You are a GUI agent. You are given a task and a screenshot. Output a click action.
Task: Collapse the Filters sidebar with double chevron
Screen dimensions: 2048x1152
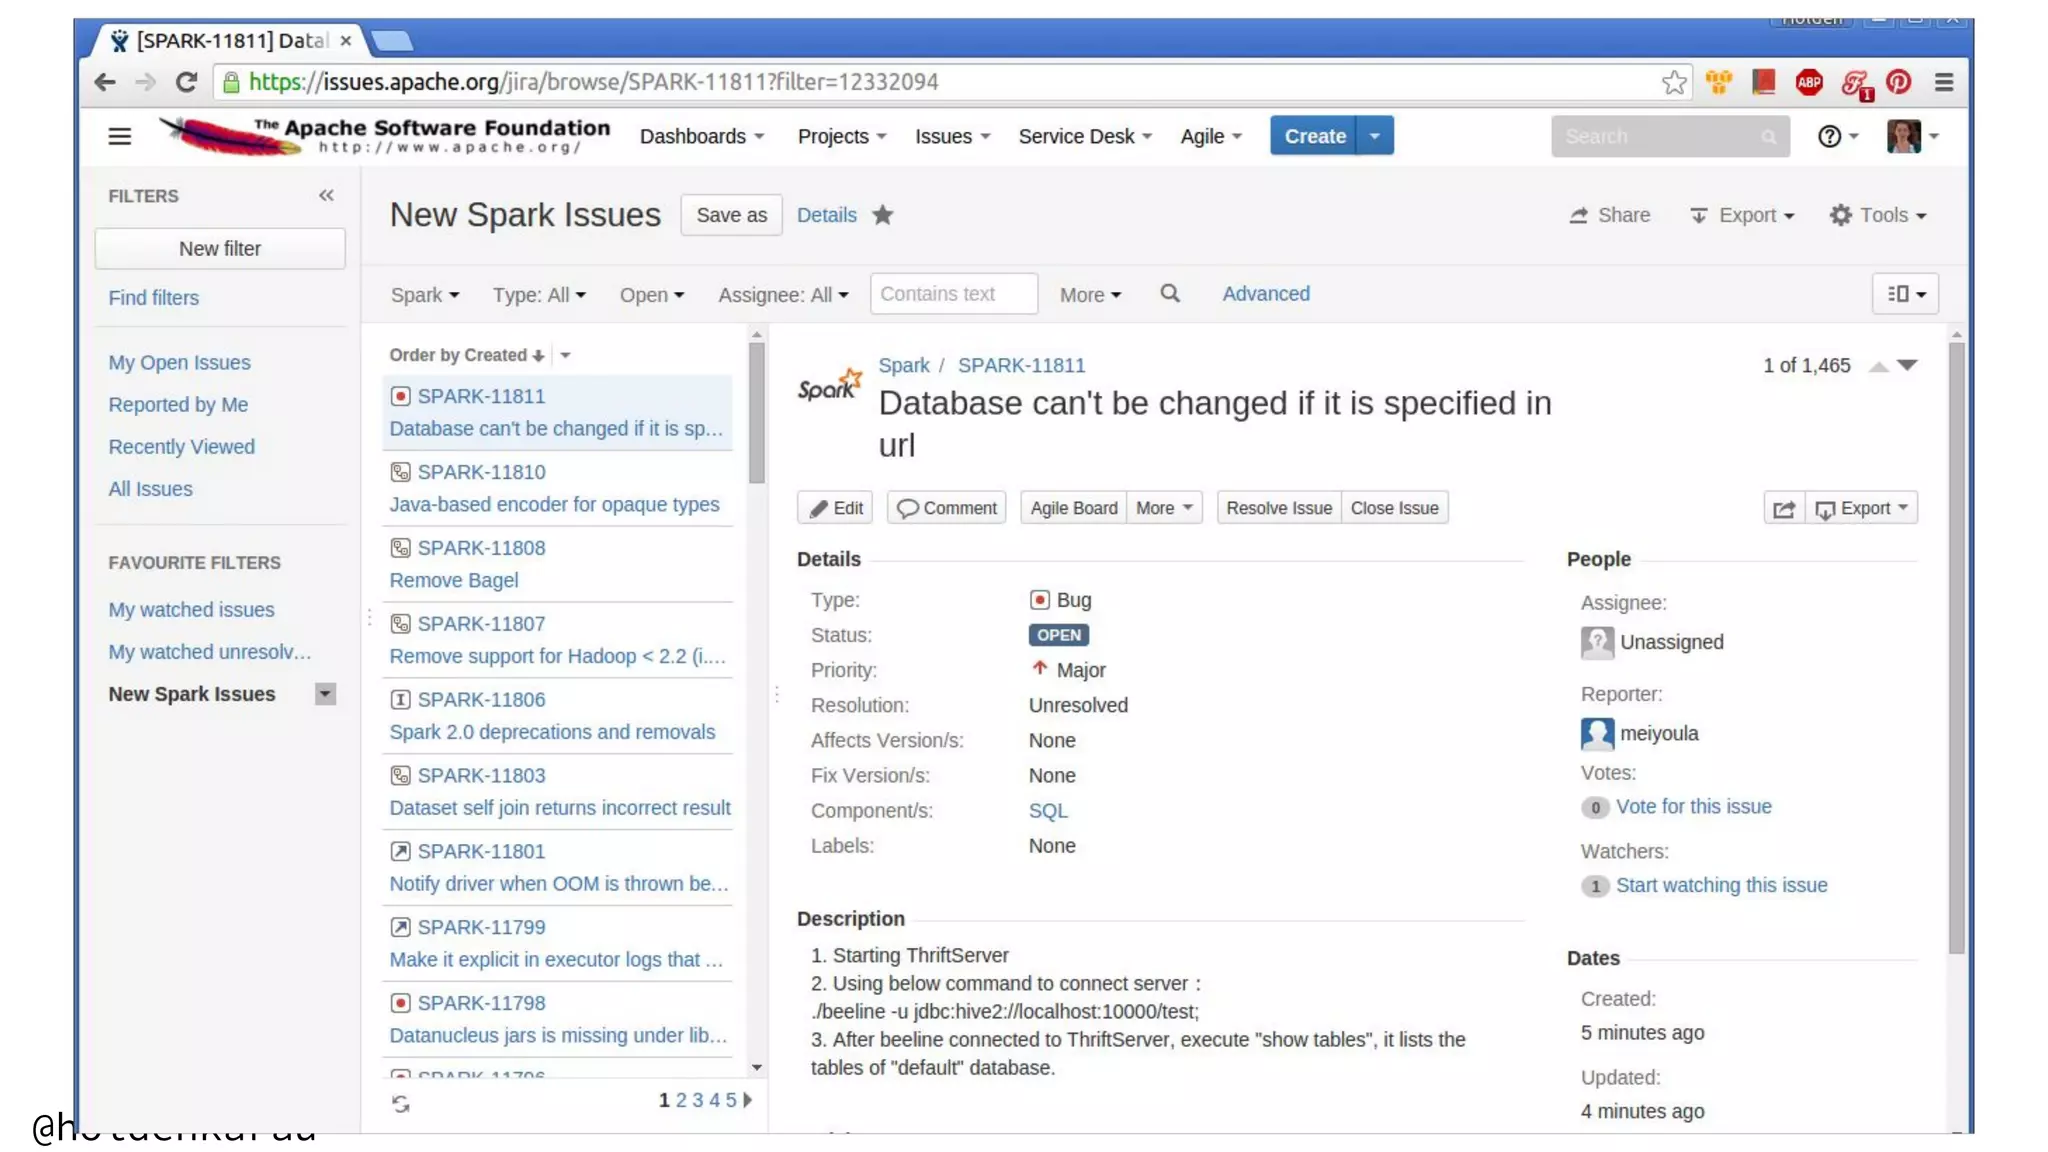(326, 196)
